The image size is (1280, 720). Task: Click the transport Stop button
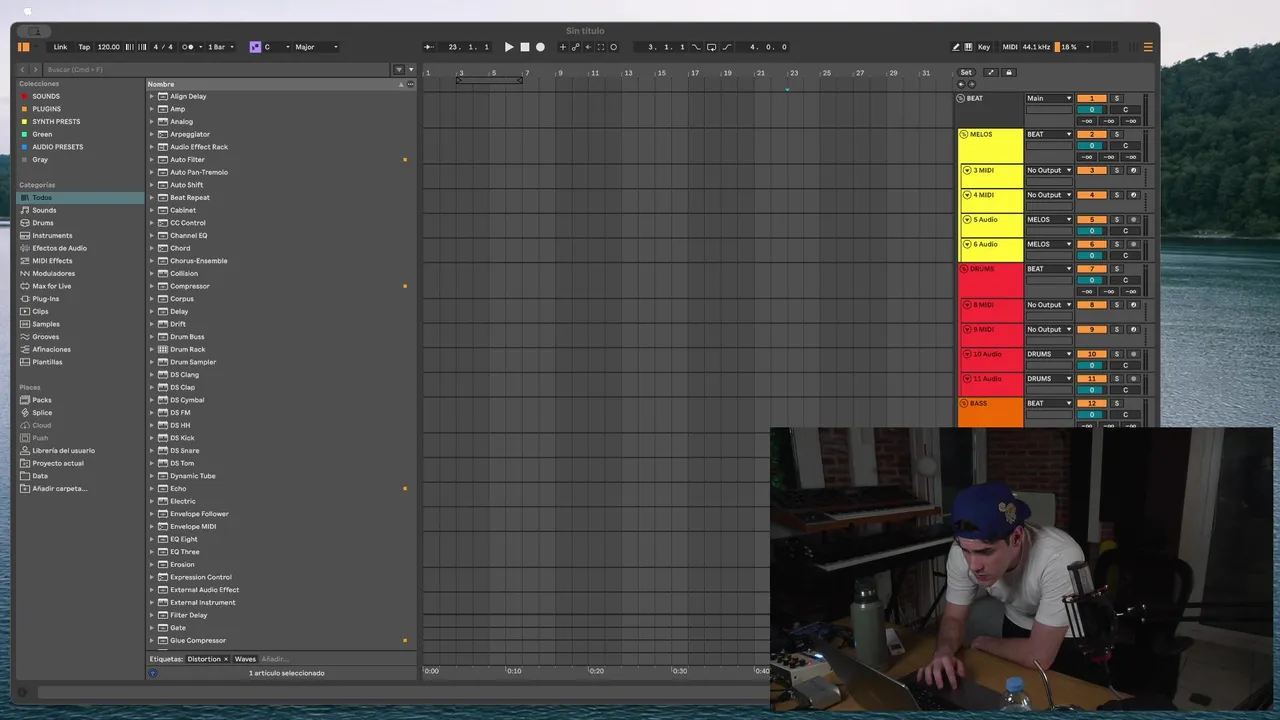click(525, 47)
